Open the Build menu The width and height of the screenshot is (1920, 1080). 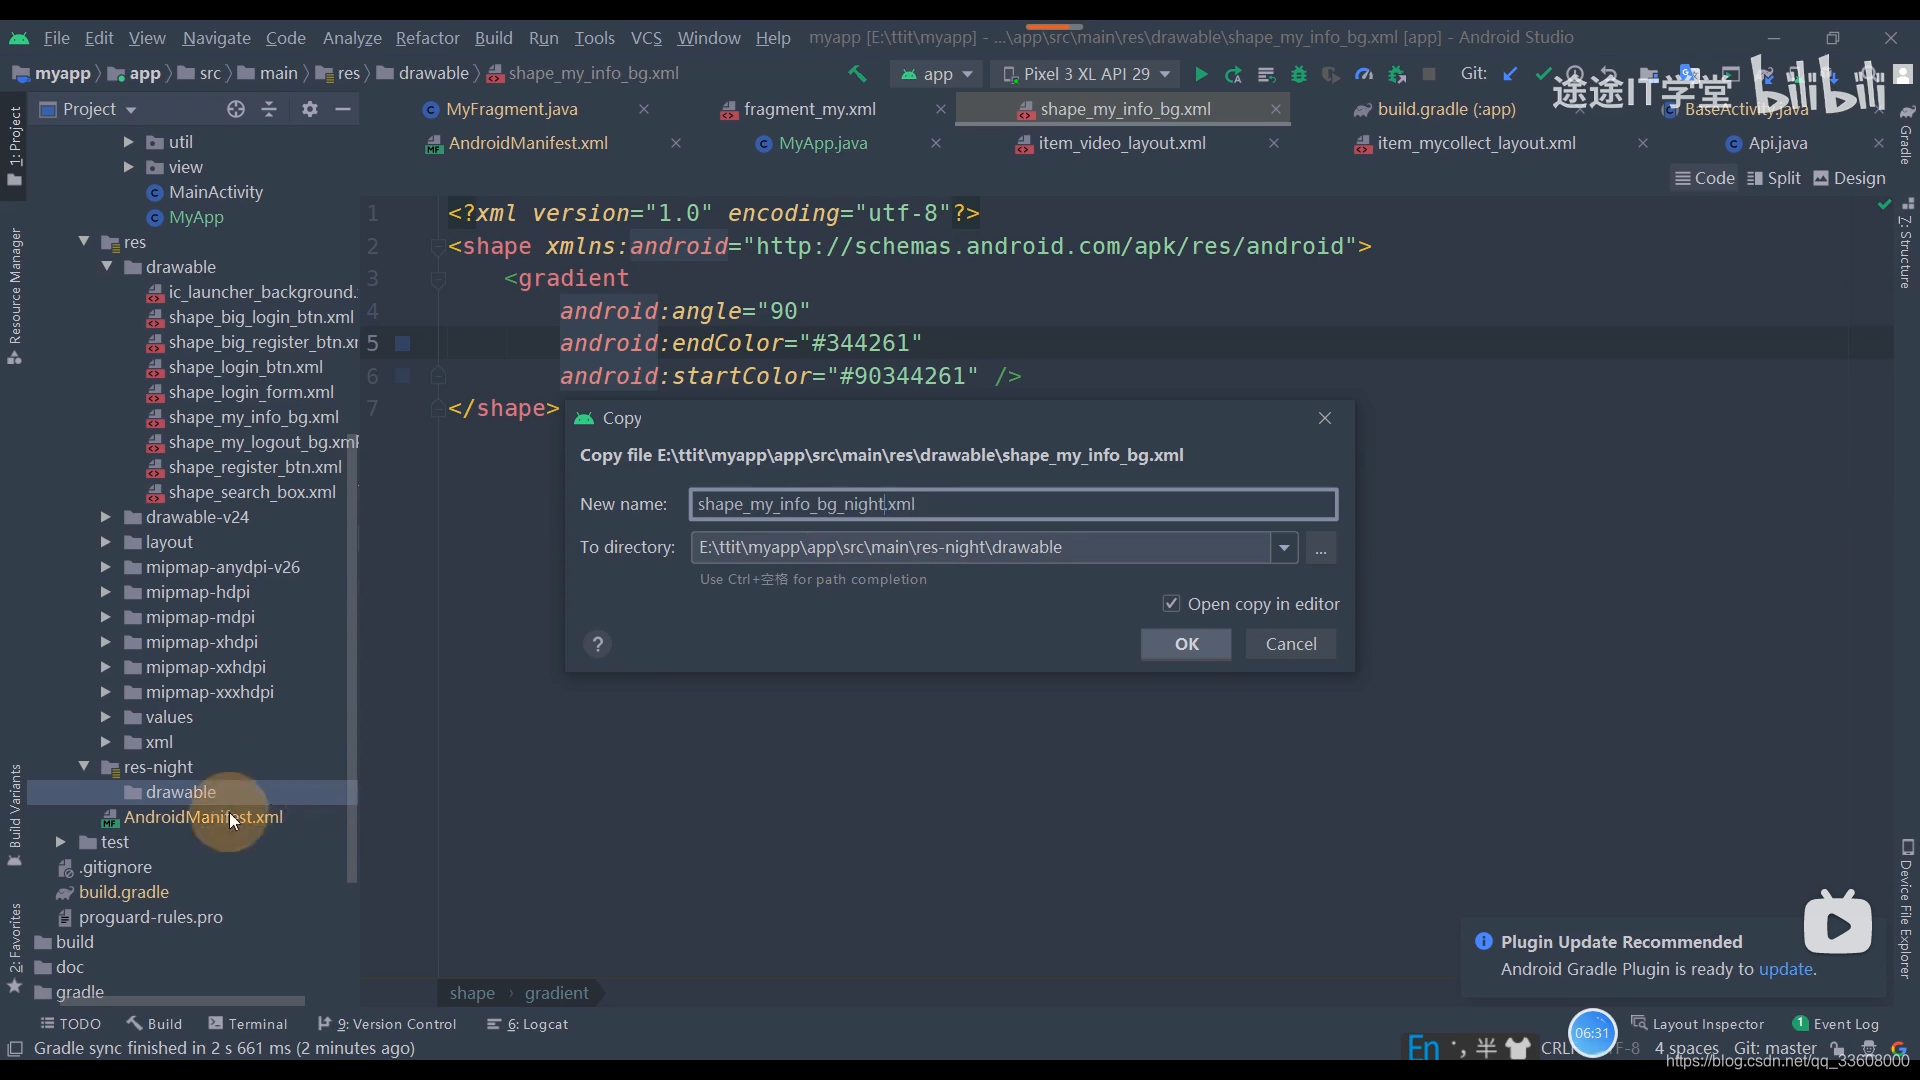tap(493, 38)
